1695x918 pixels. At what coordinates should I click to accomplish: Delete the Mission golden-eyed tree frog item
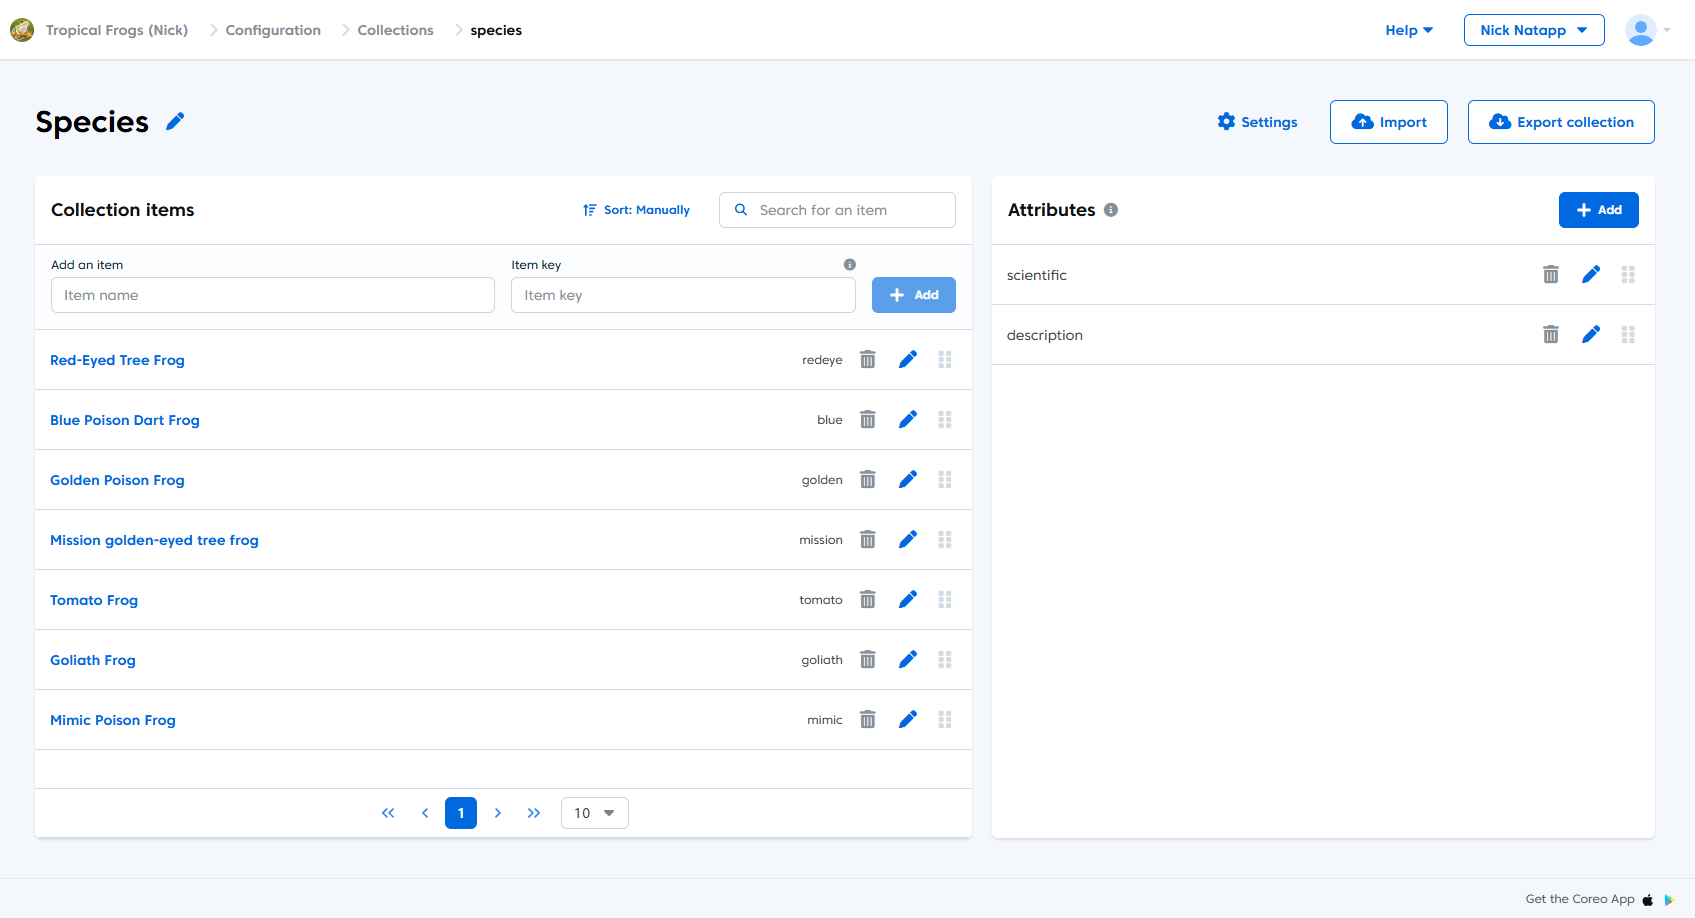click(868, 540)
